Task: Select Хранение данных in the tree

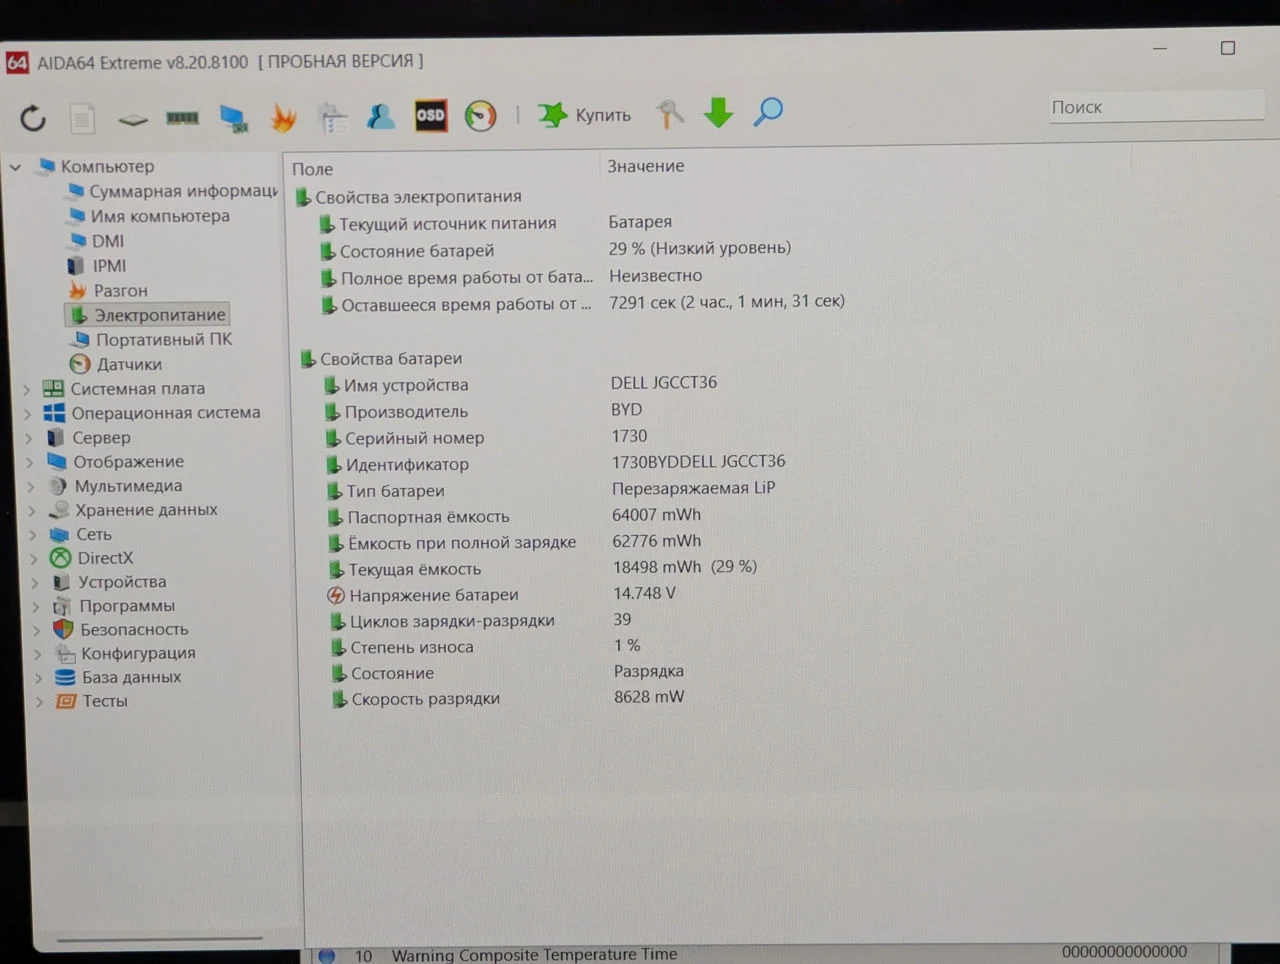Action: 133,510
